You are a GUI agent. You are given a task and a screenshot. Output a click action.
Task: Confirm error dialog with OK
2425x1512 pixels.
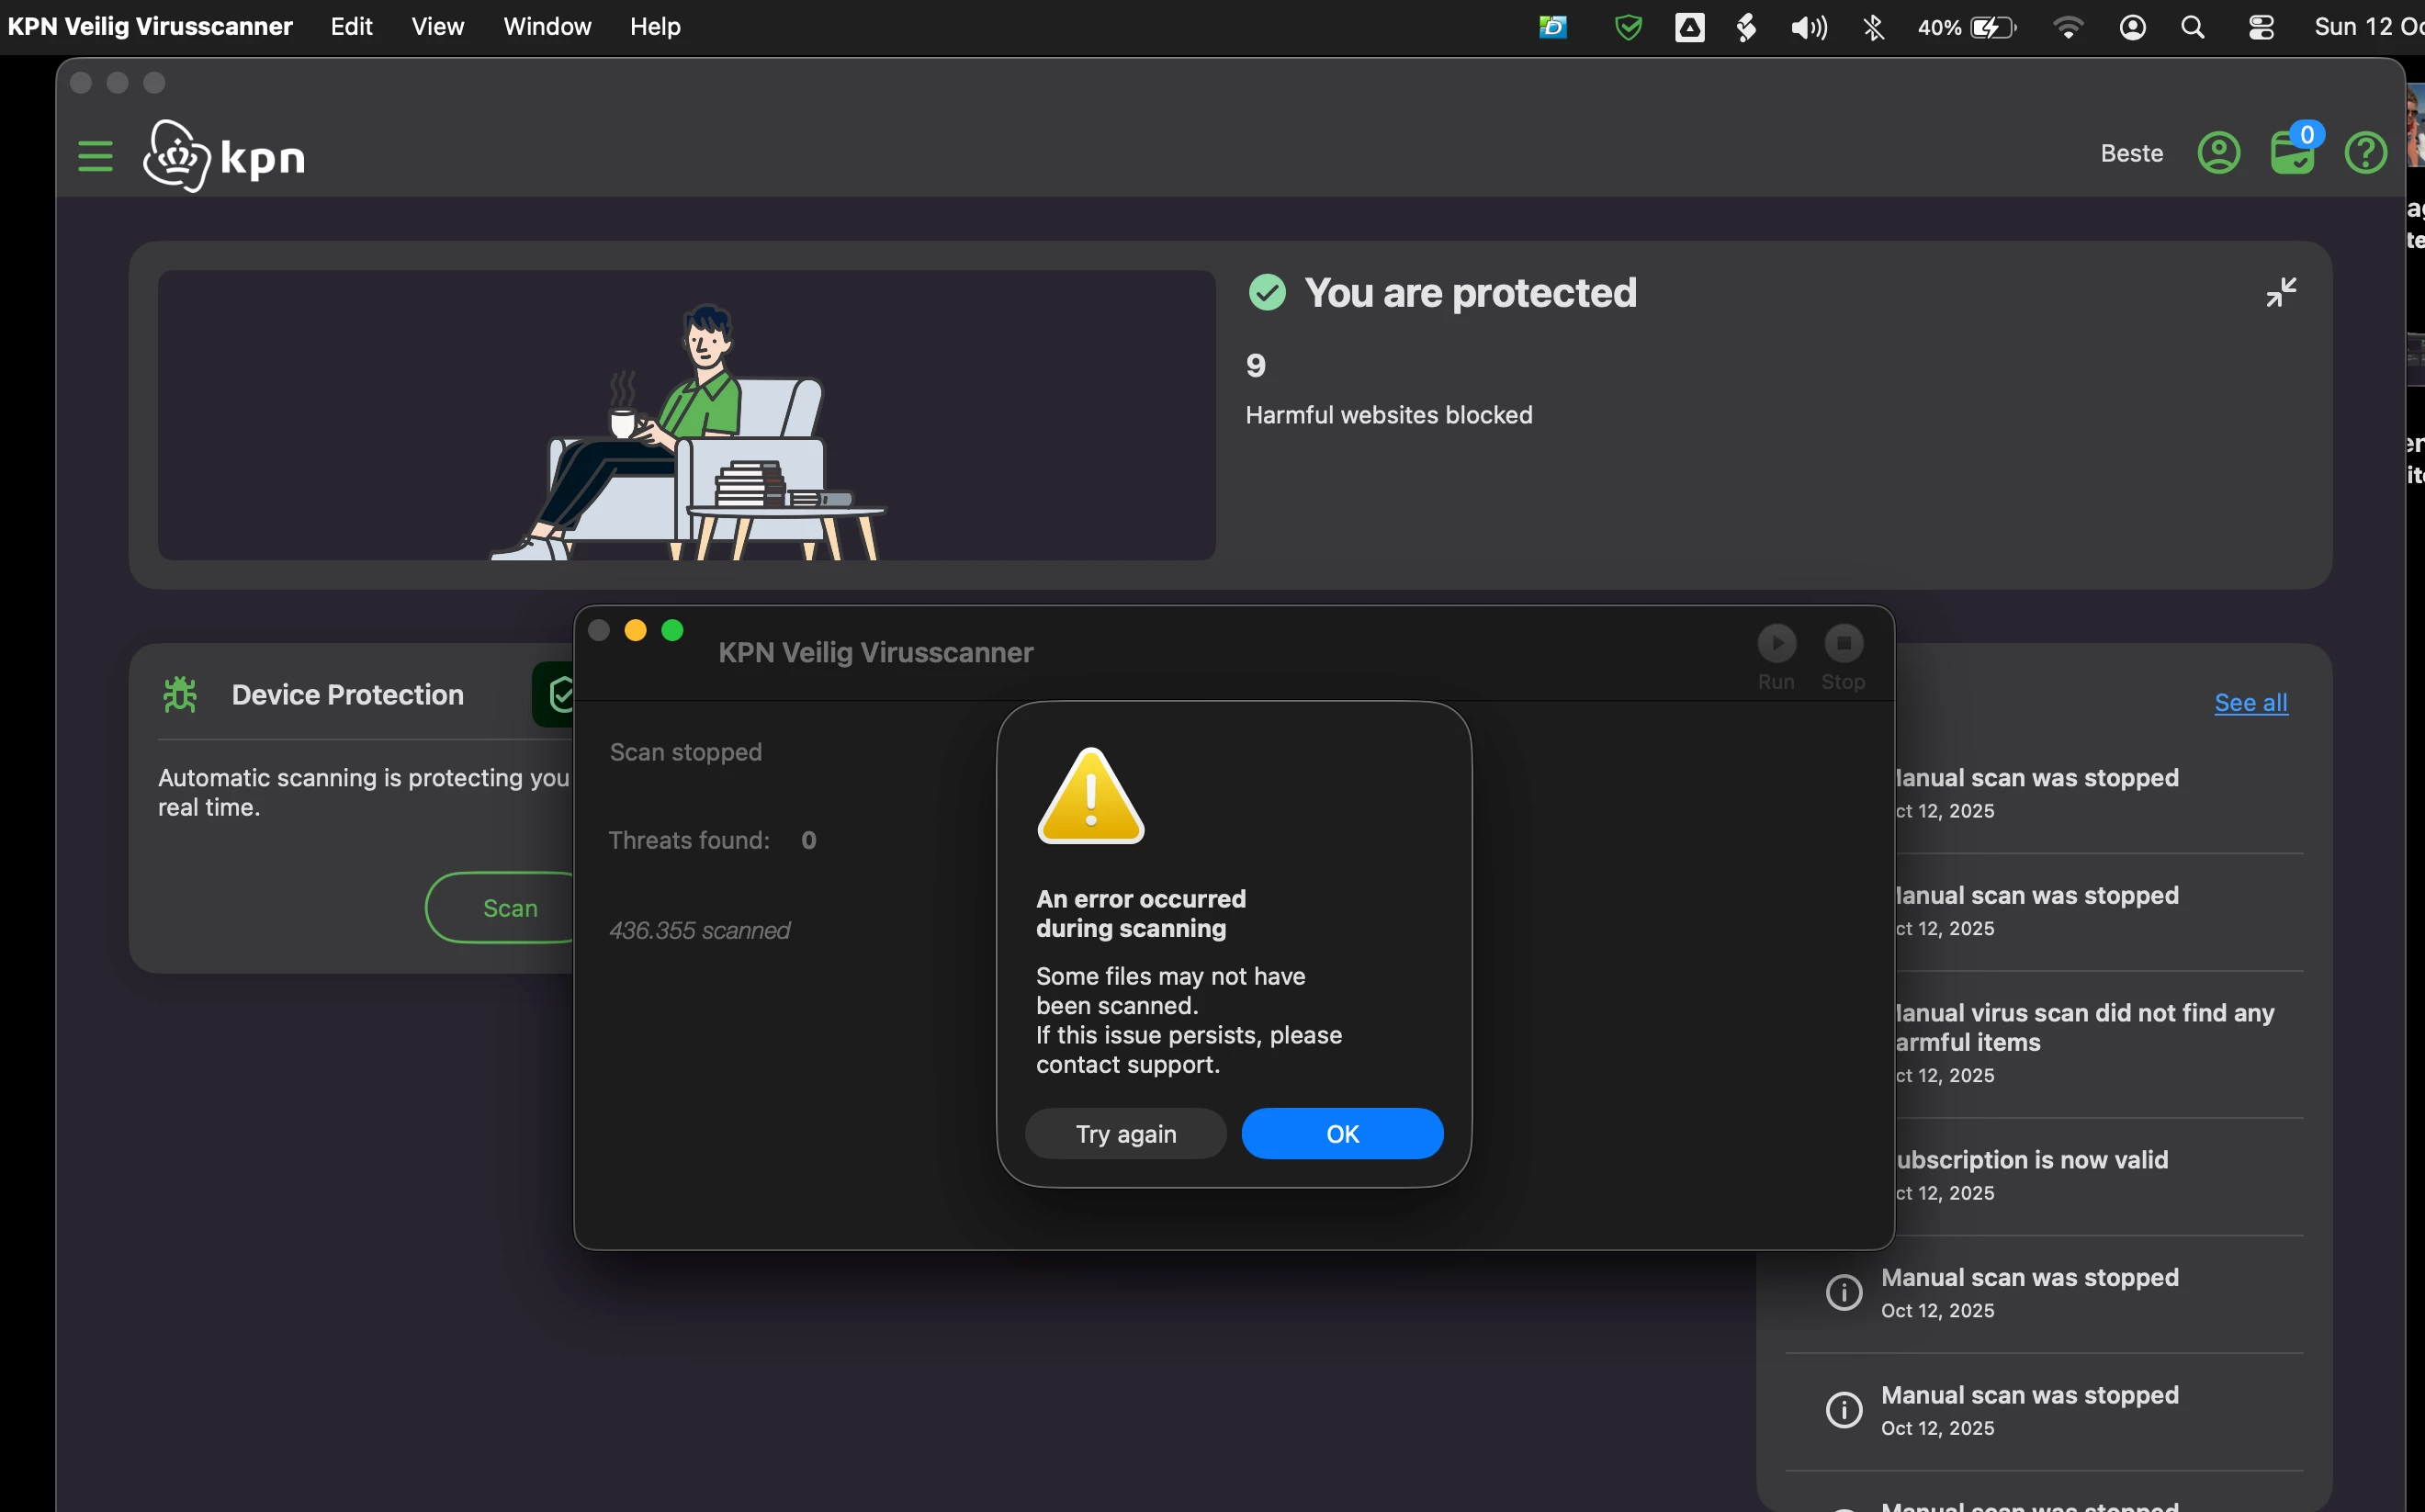[1342, 1134]
